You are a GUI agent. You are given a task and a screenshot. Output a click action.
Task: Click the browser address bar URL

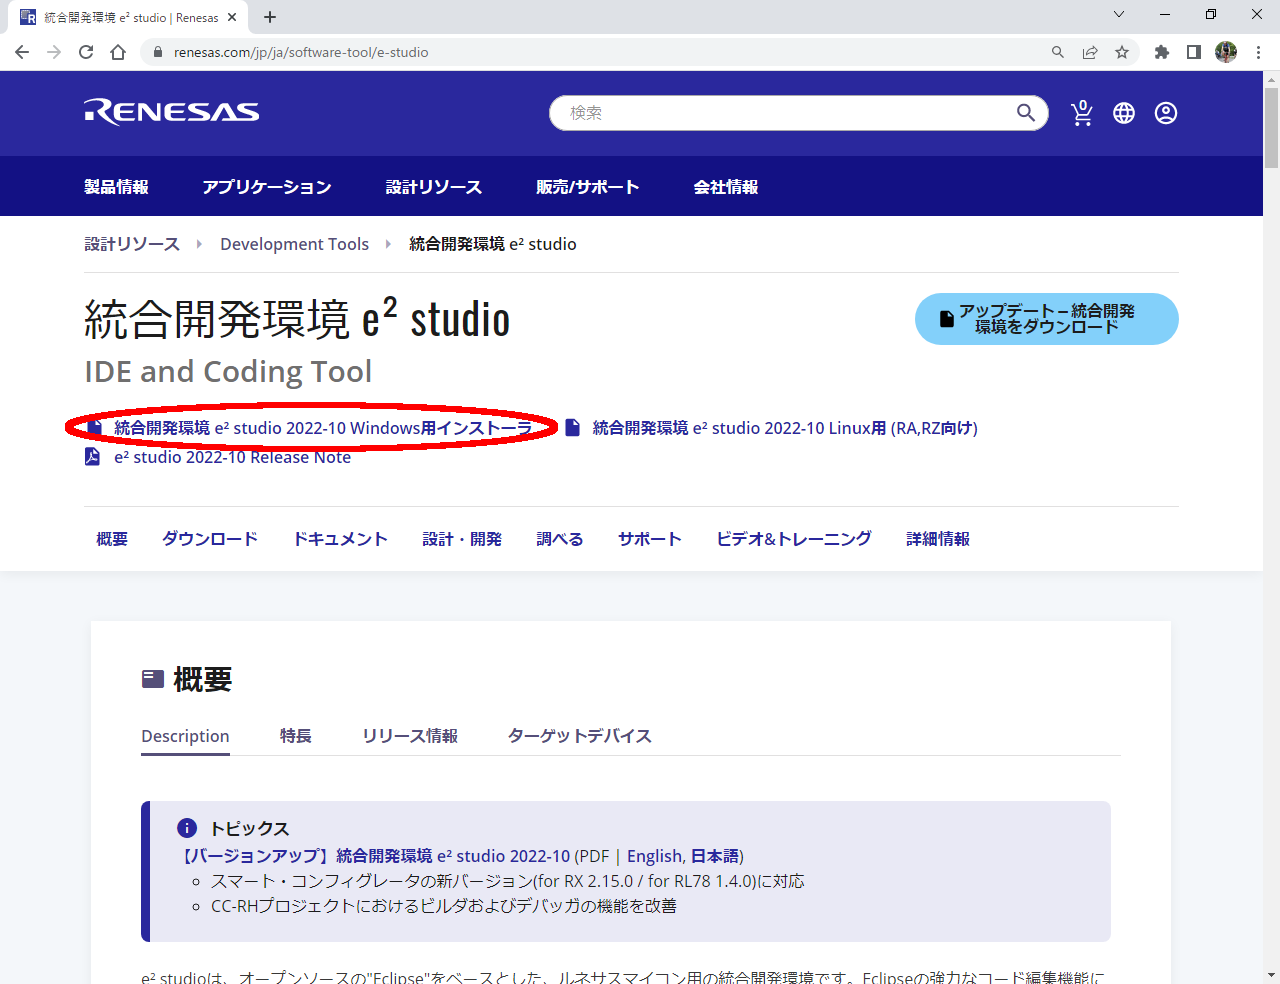coord(301,52)
